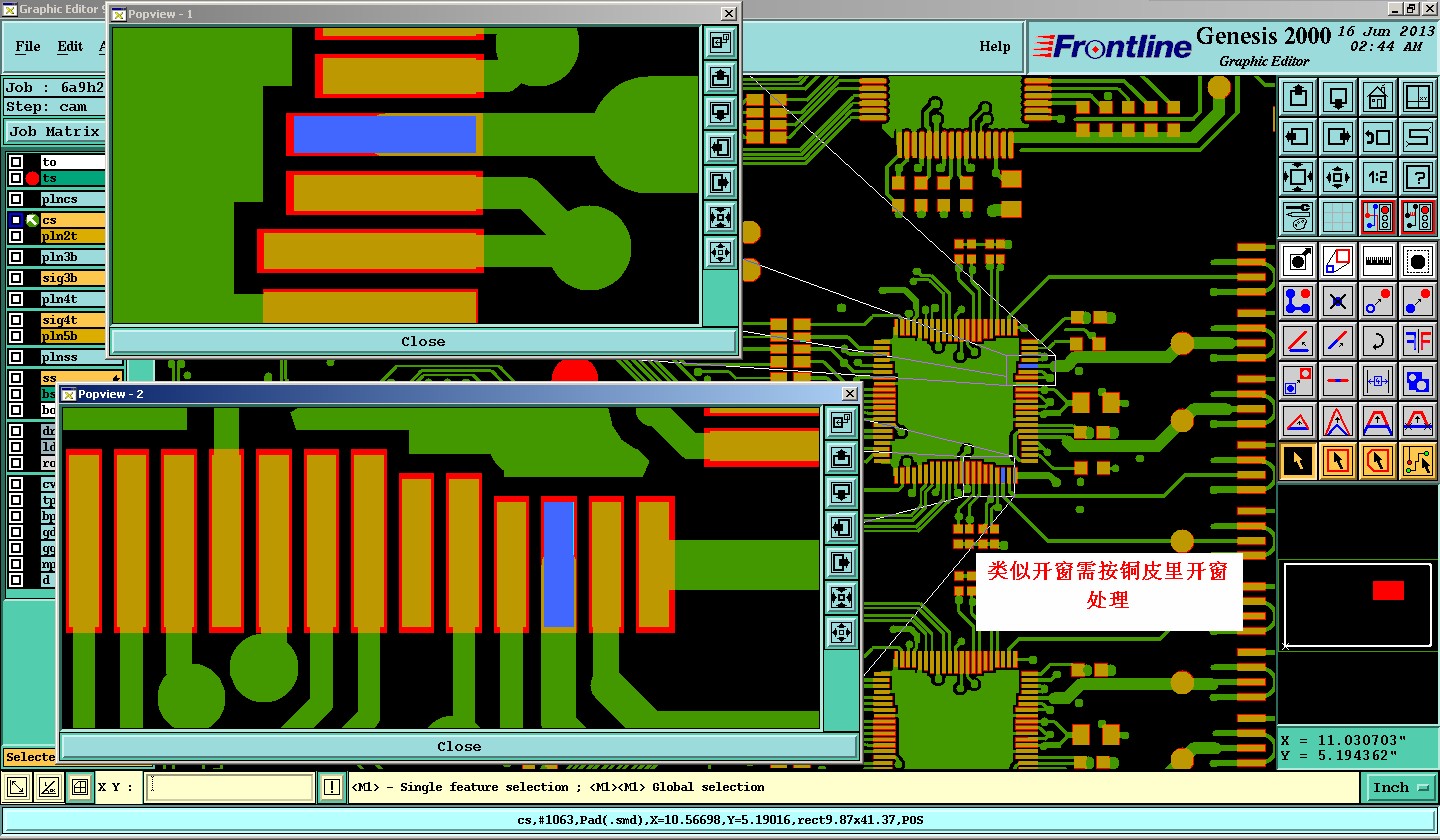Click the pan right icon in Popview 2
The image size is (1440, 840).
pos(841,562)
